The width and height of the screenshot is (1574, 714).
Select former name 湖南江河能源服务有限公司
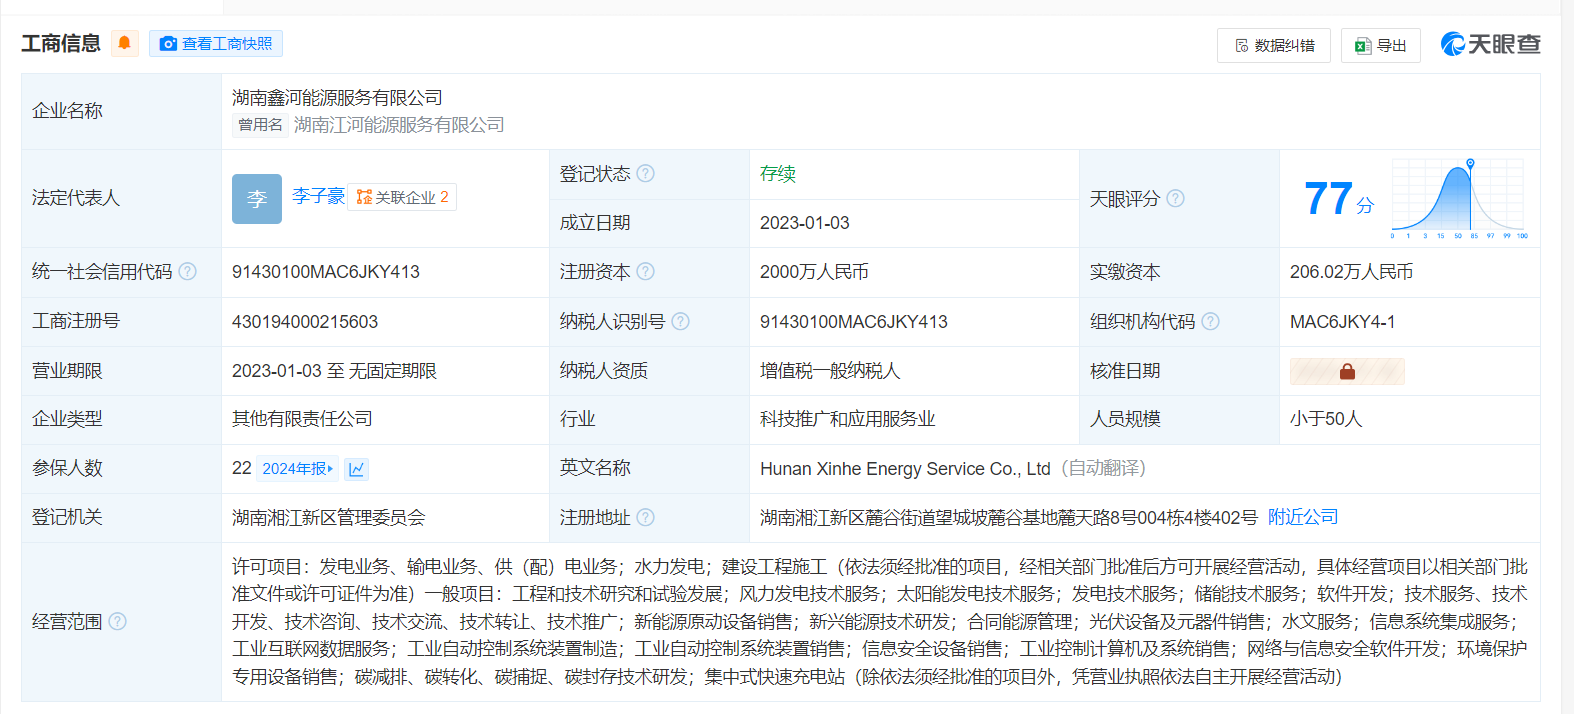[399, 125]
